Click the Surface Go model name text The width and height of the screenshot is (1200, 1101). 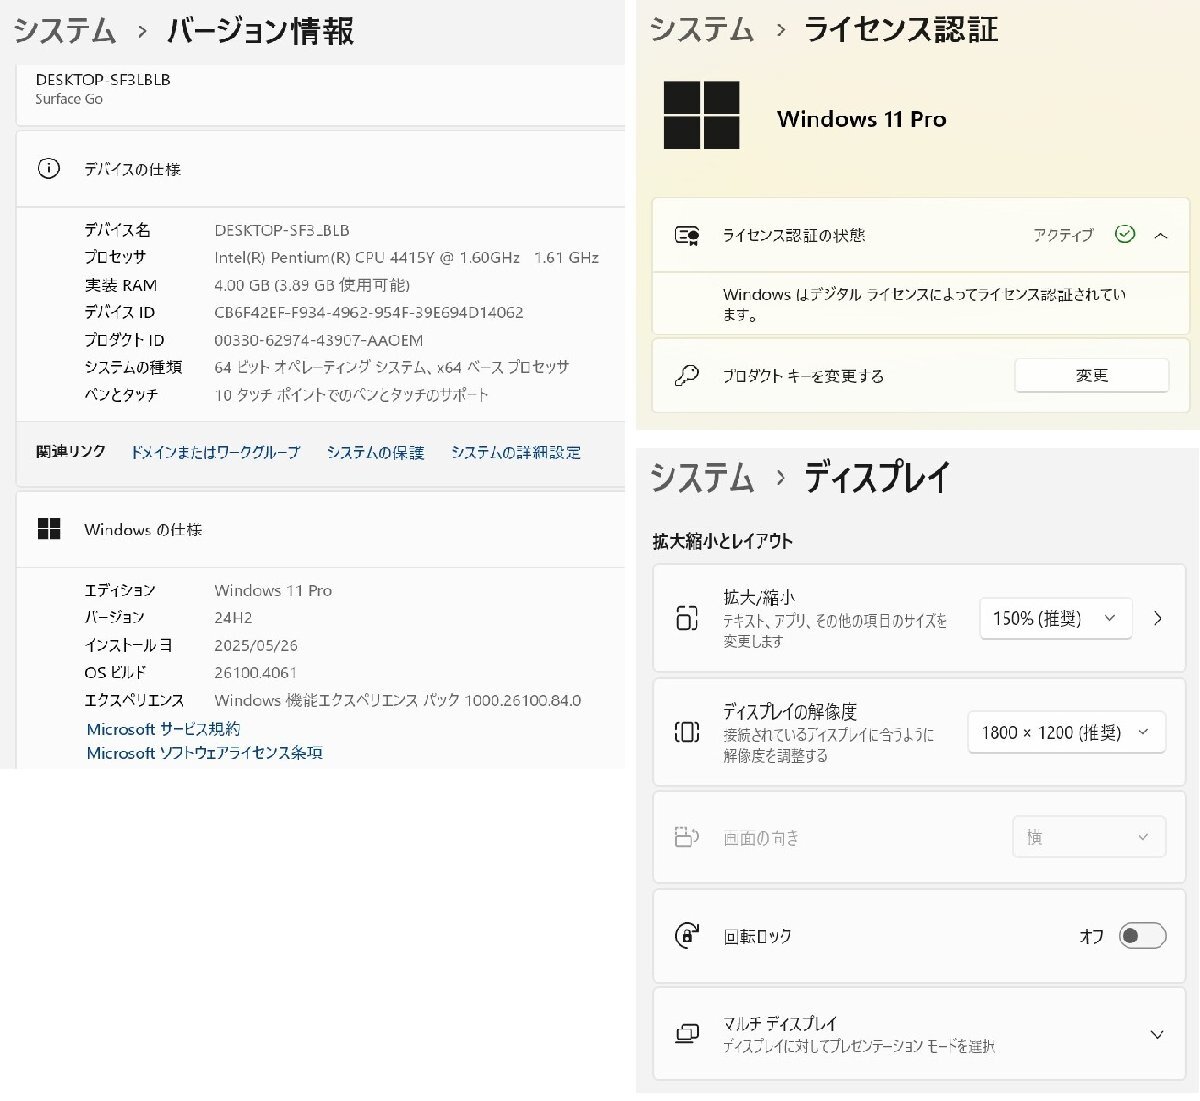point(69,99)
